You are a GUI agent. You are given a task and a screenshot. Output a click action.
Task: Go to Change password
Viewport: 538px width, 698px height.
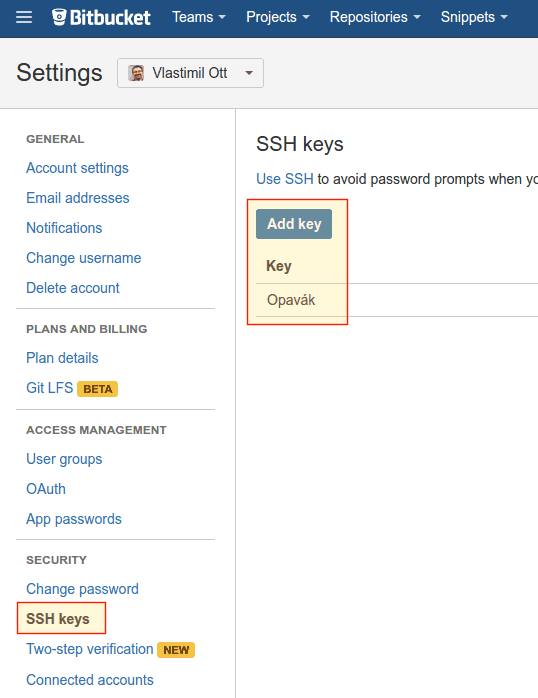82,589
